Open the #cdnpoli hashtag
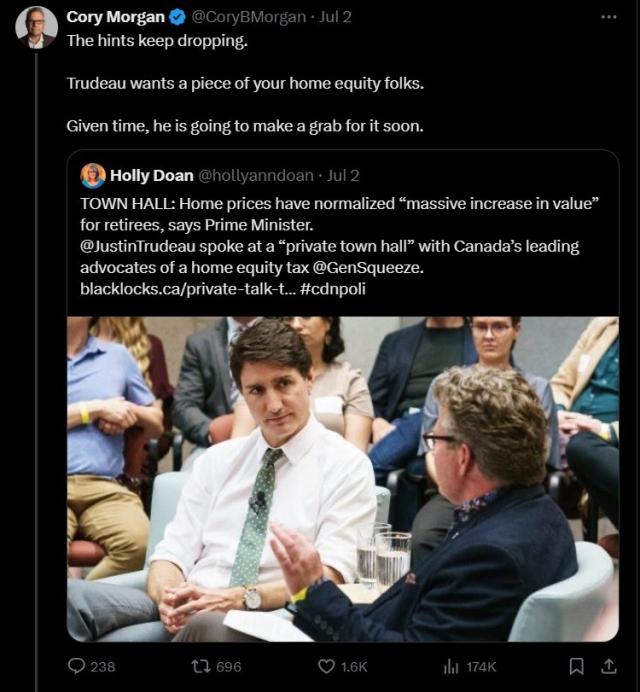Screen dimensions: 640x692 coord(333,289)
